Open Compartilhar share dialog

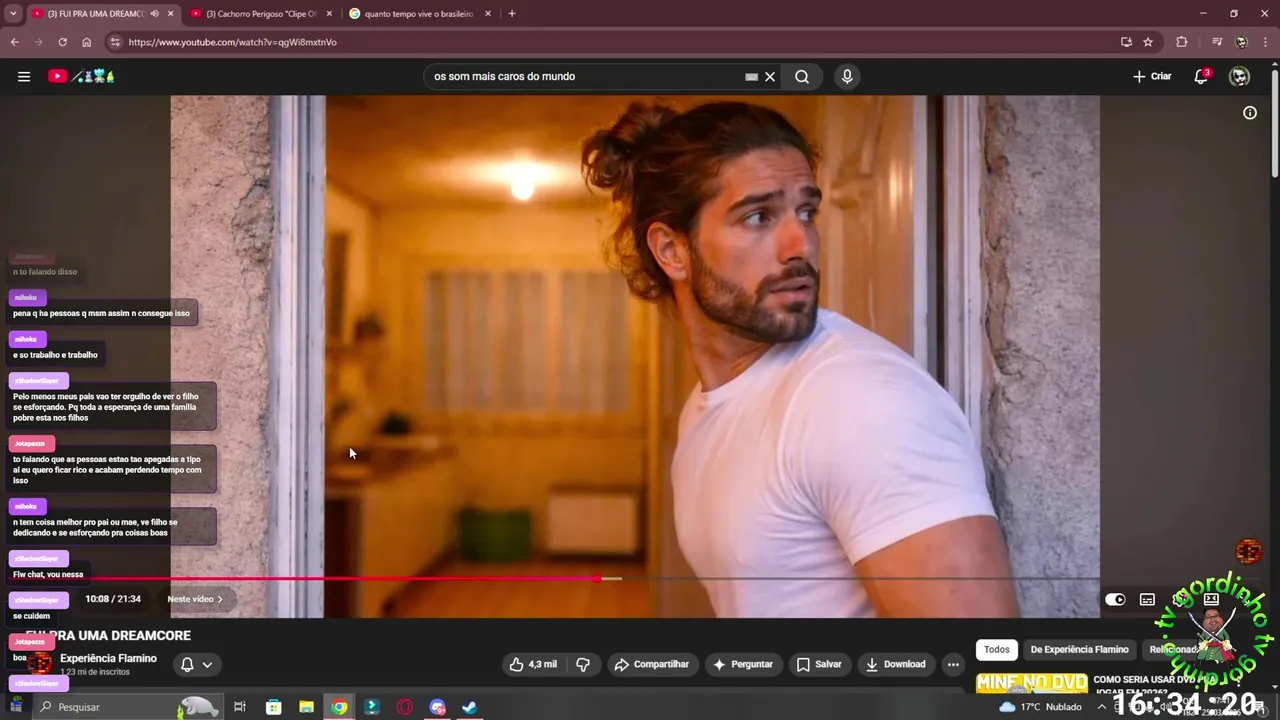click(x=652, y=664)
